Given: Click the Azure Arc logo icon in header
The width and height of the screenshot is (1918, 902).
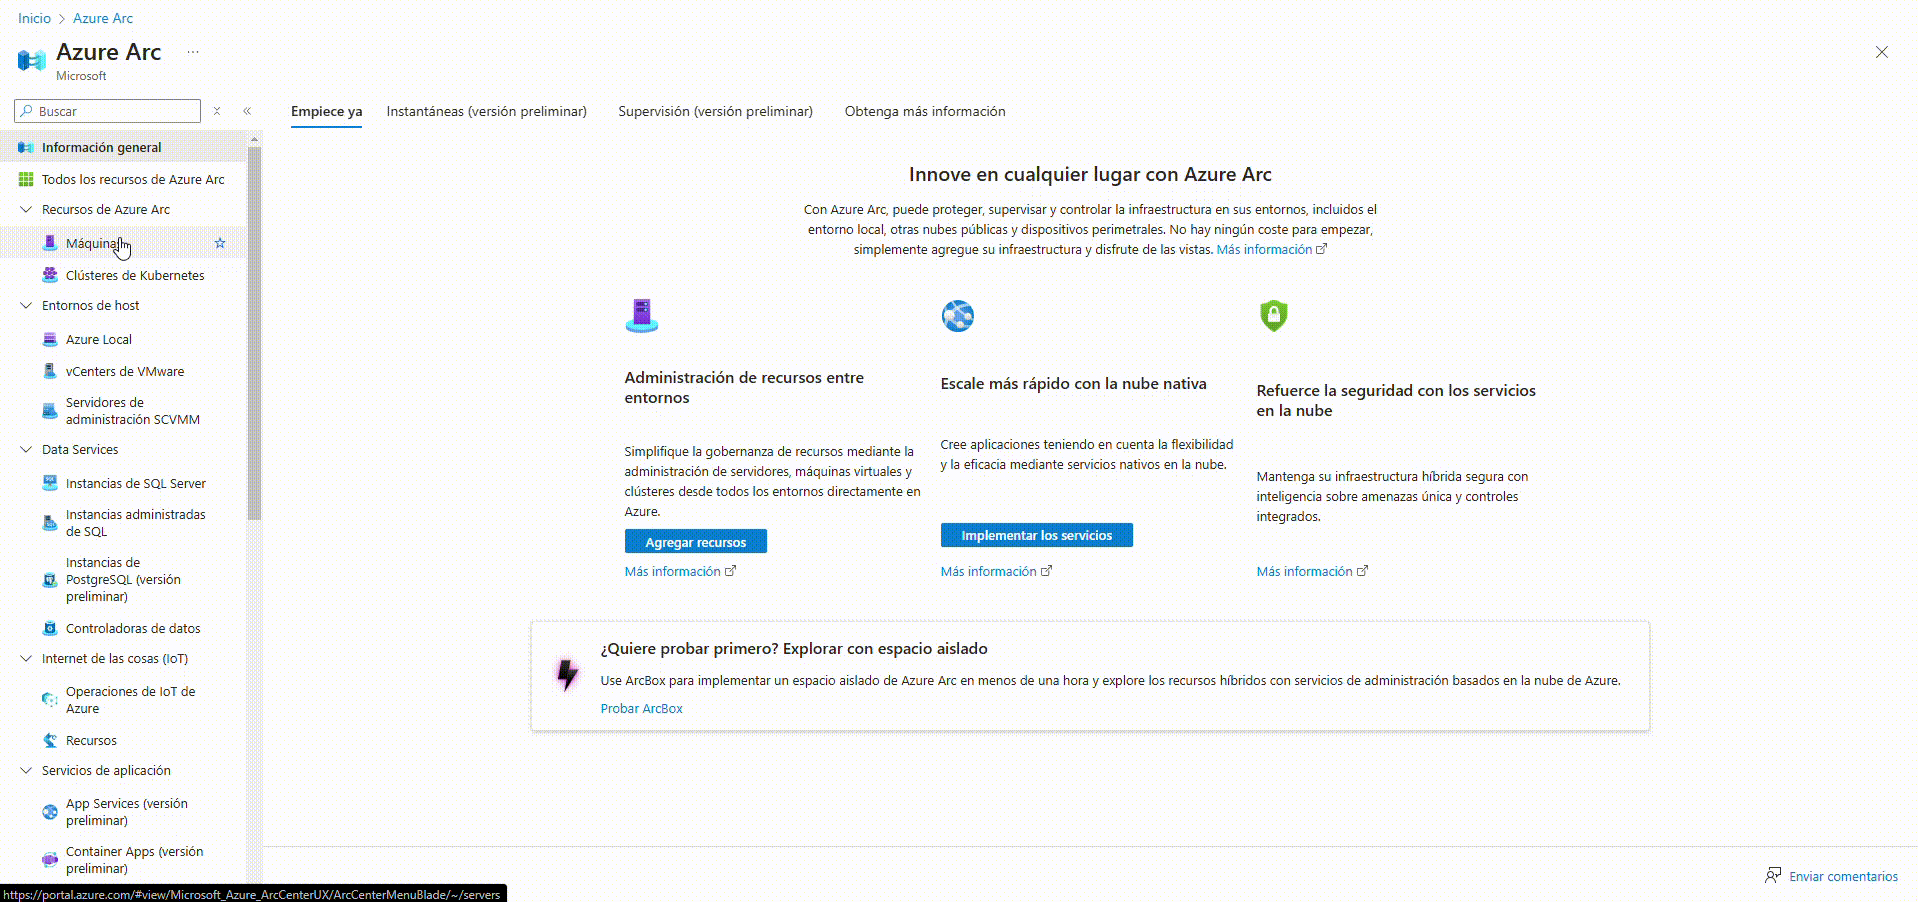Looking at the screenshot, I should tap(32, 61).
